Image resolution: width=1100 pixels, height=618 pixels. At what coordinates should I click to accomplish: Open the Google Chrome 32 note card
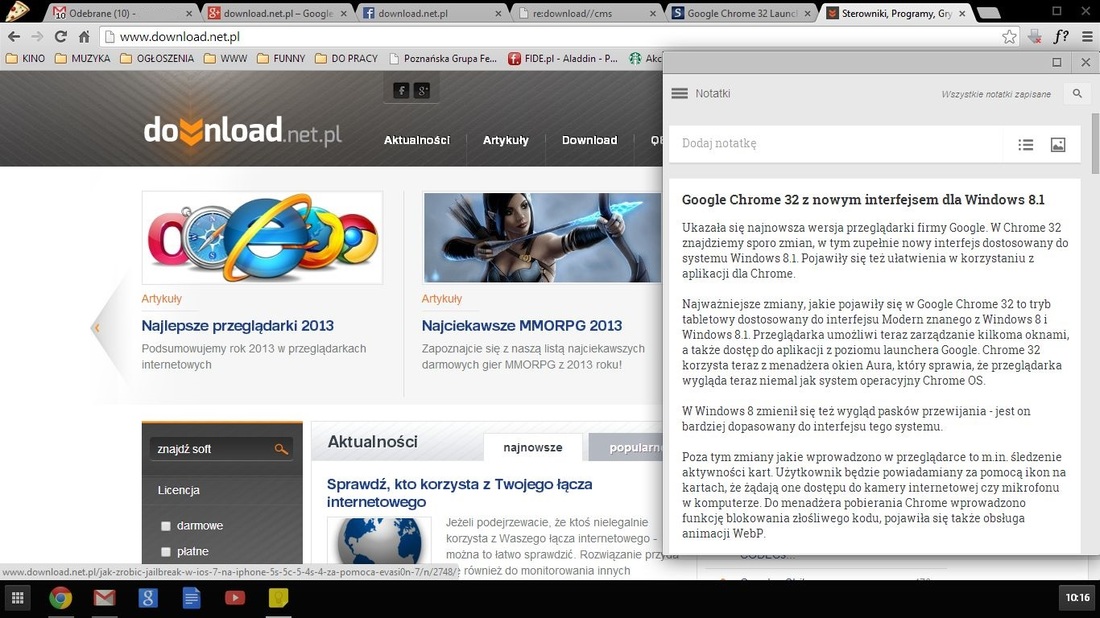874,365
